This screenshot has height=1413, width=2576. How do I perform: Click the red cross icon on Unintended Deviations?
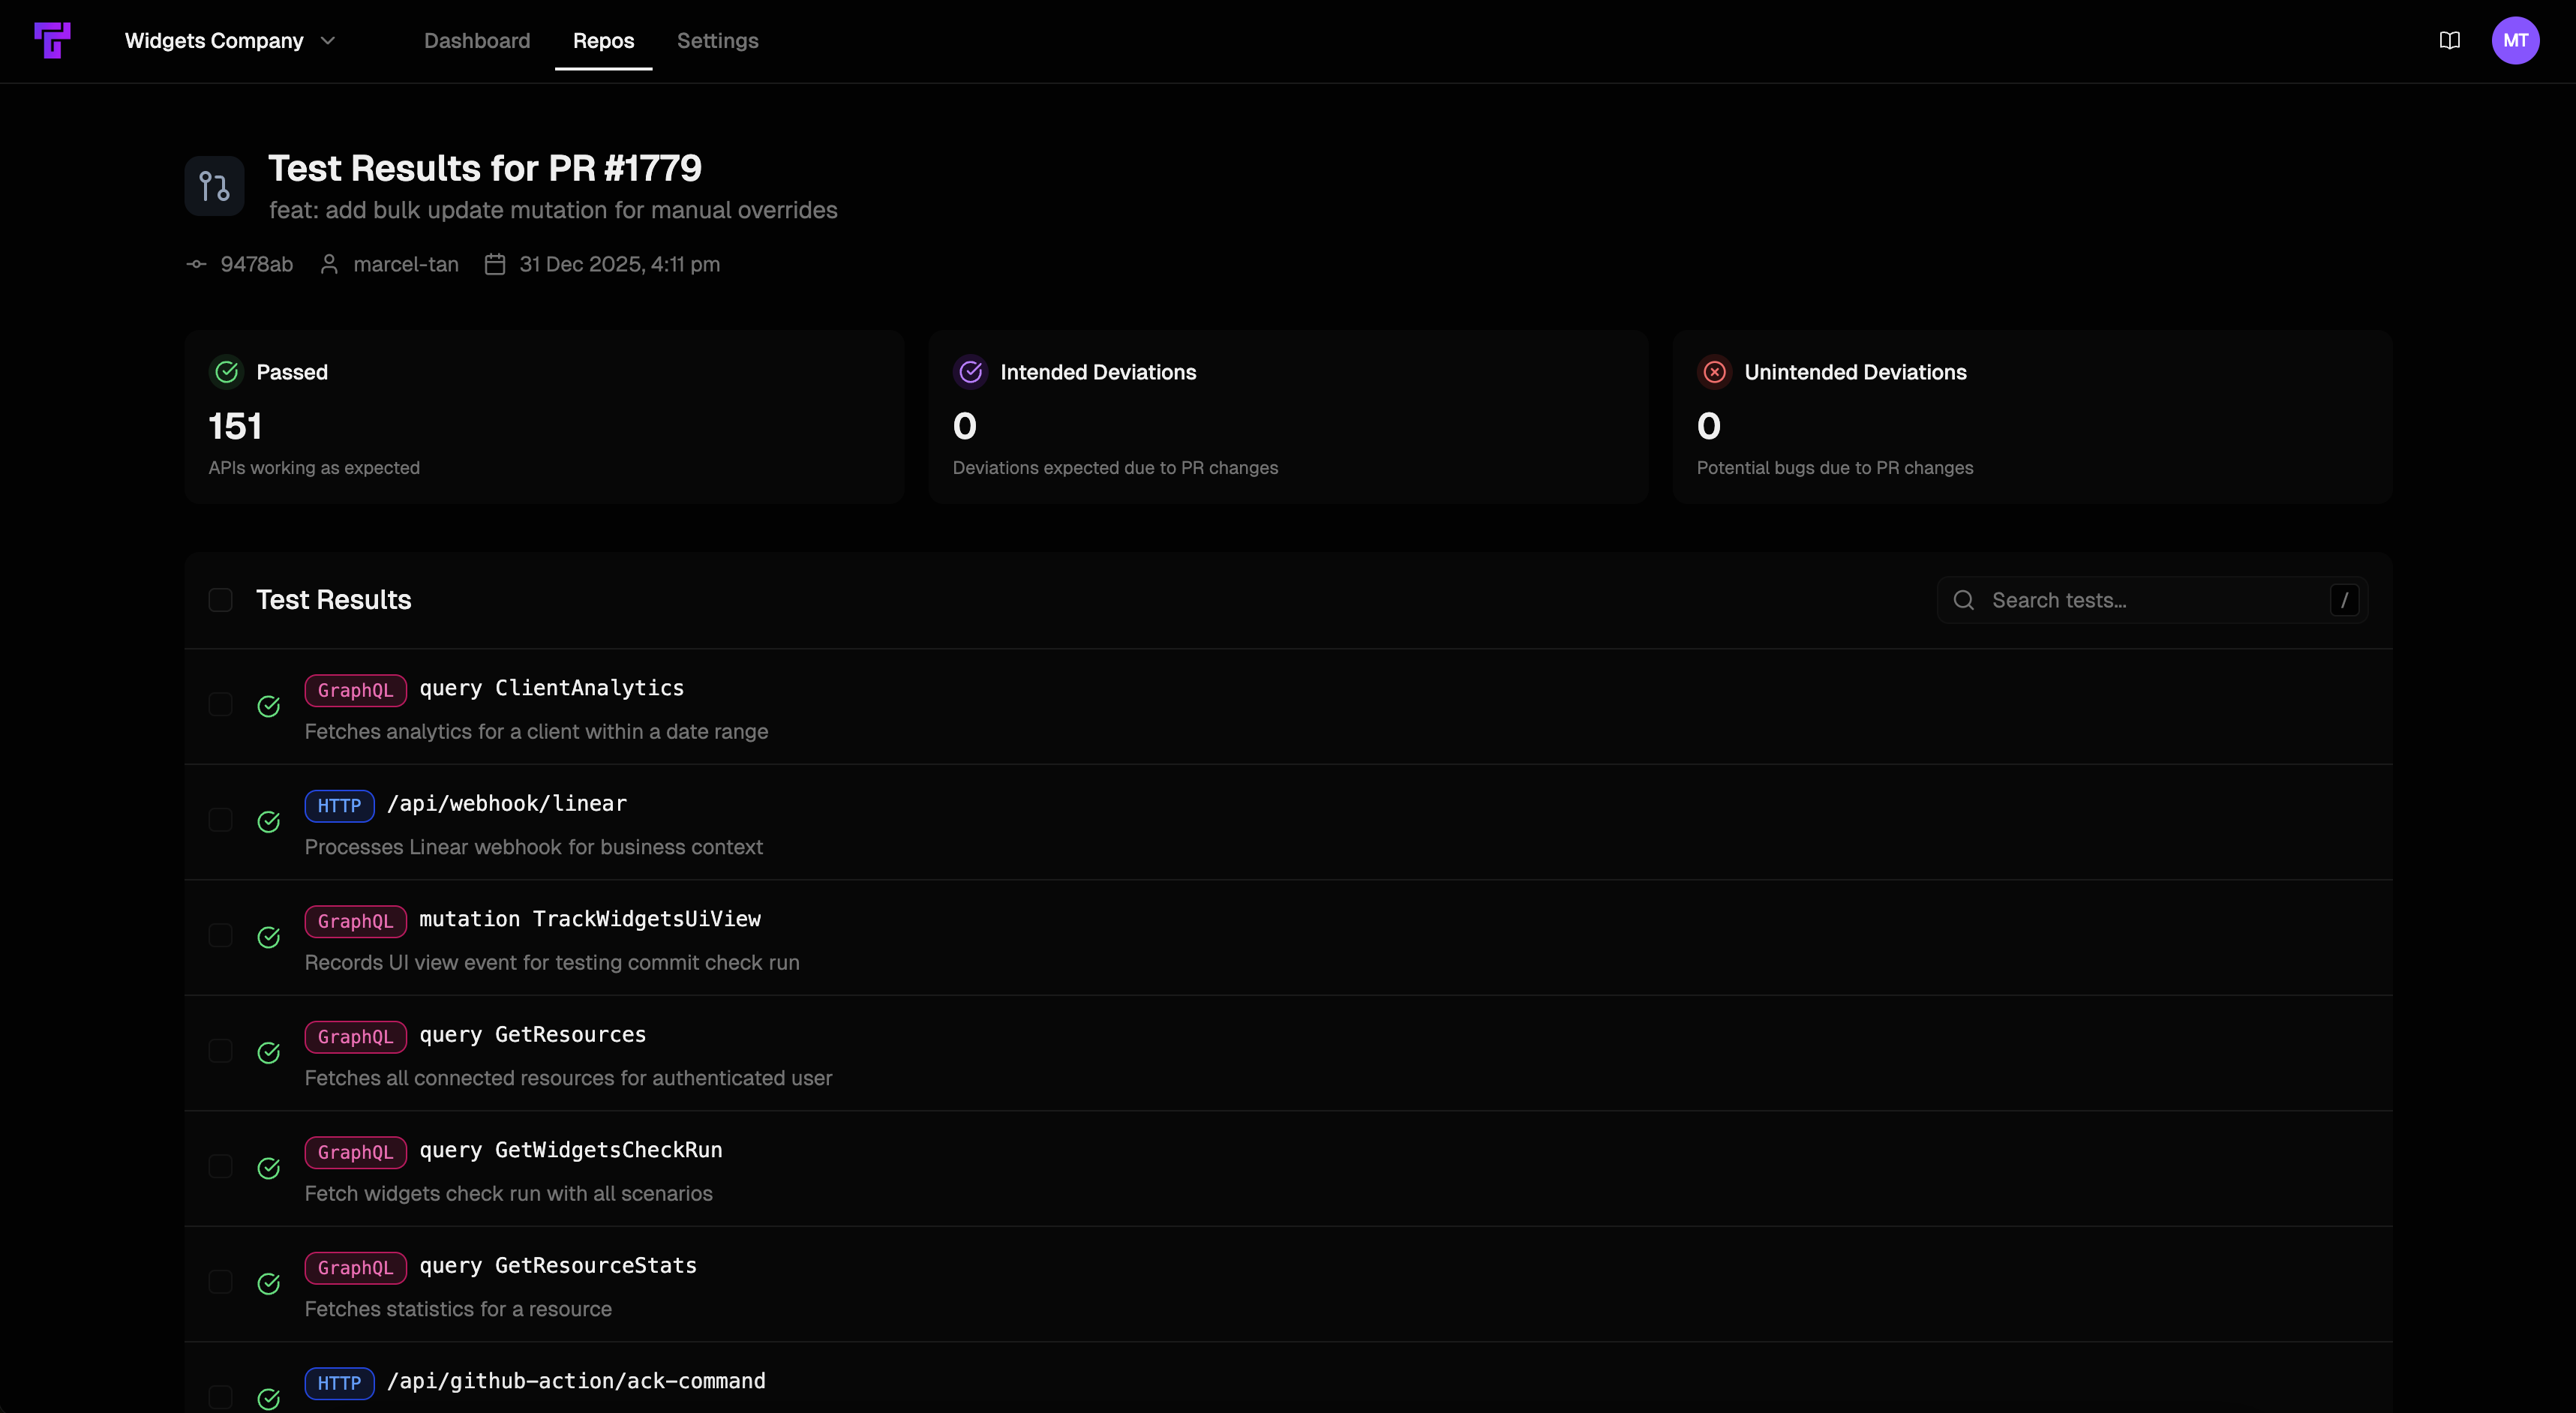point(1714,372)
